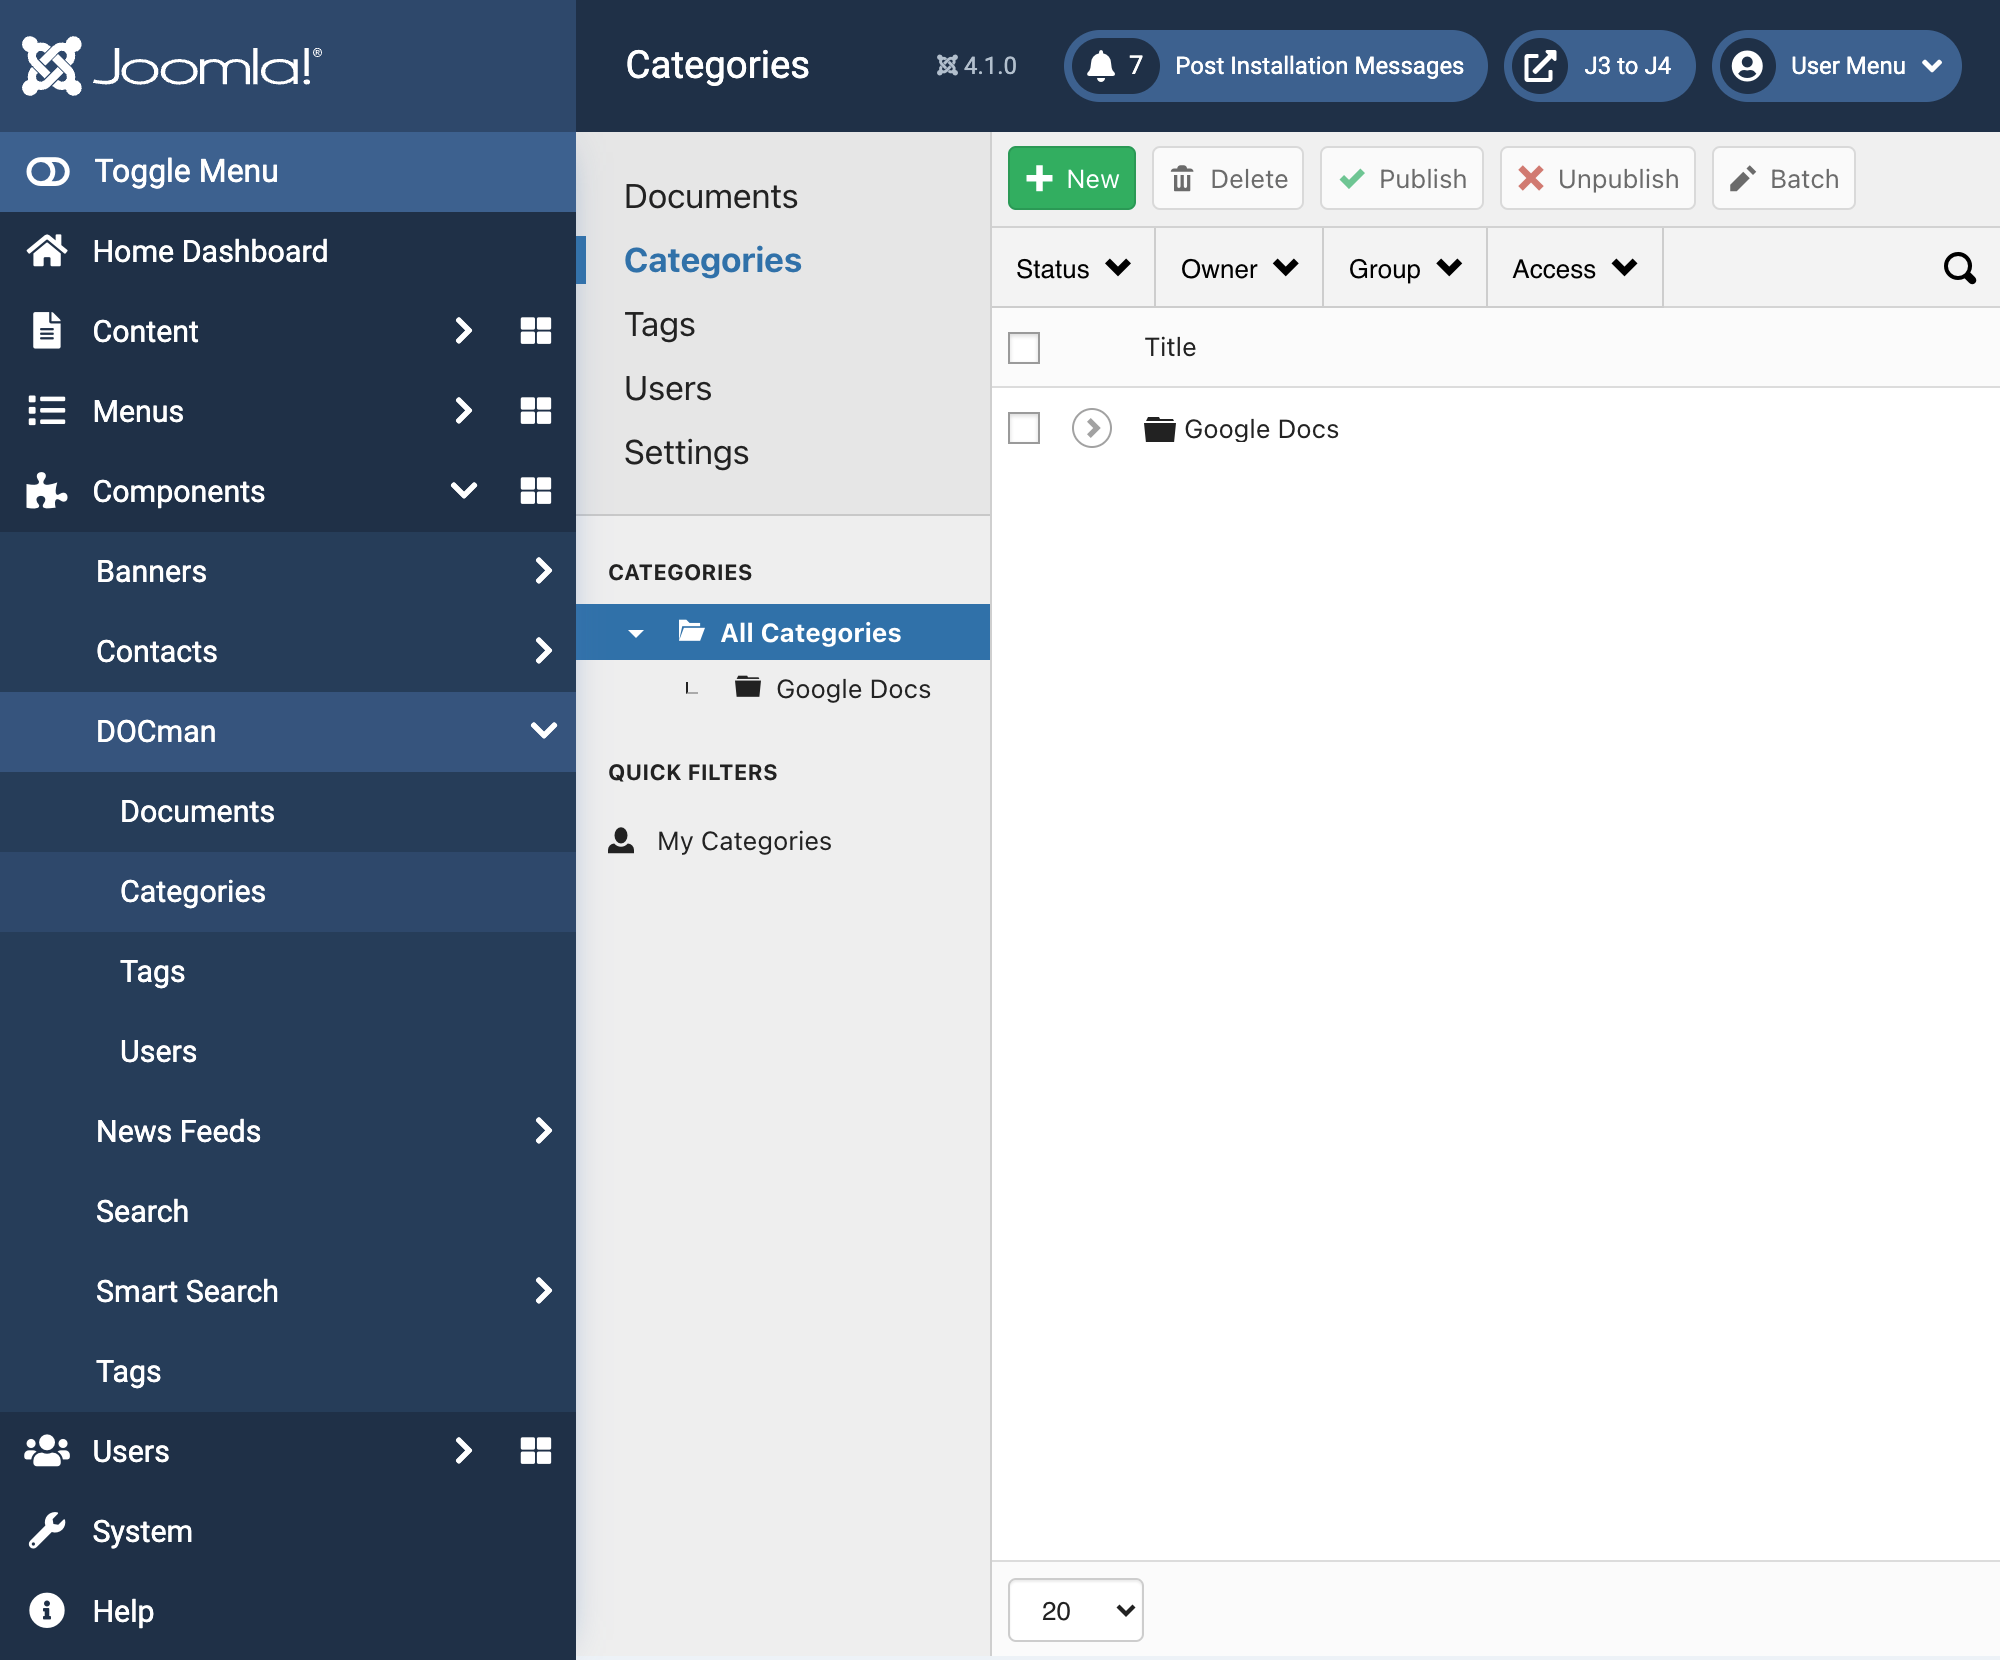This screenshot has width=2000, height=1660.
Task: Open the Content dashboard grid icon
Action: (x=536, y=331)
